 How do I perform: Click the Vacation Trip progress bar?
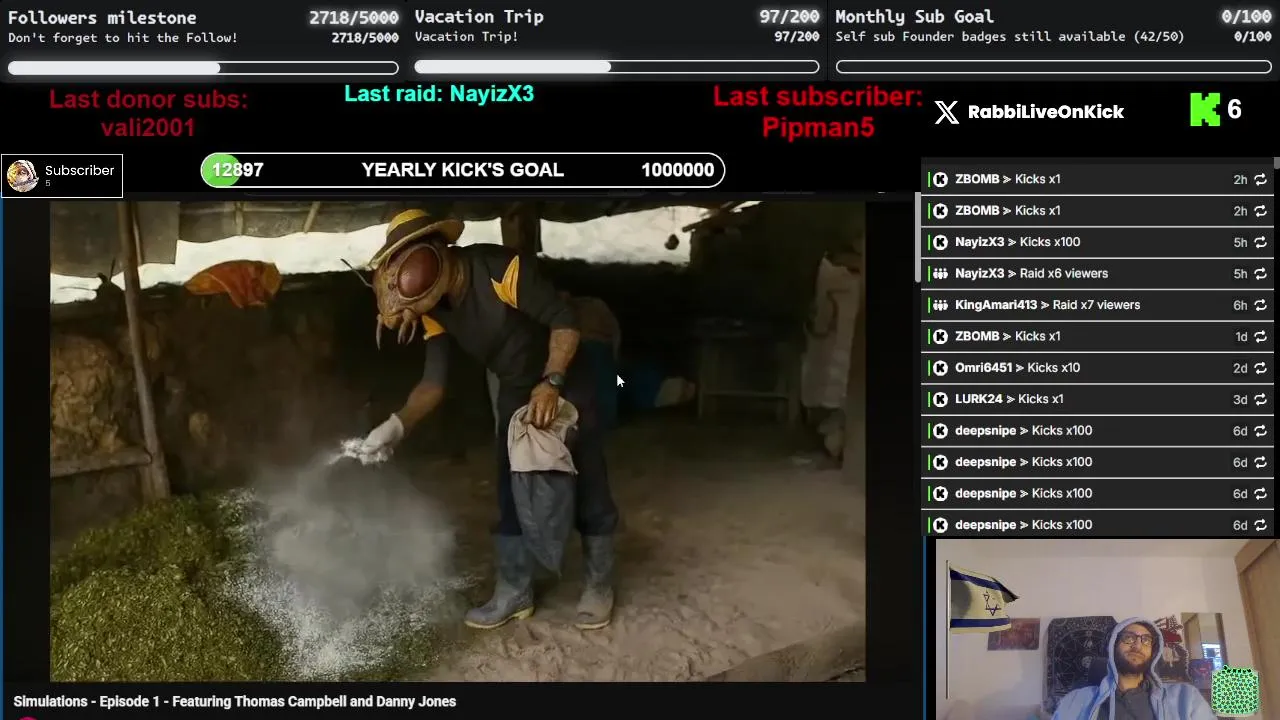[617, 67]
